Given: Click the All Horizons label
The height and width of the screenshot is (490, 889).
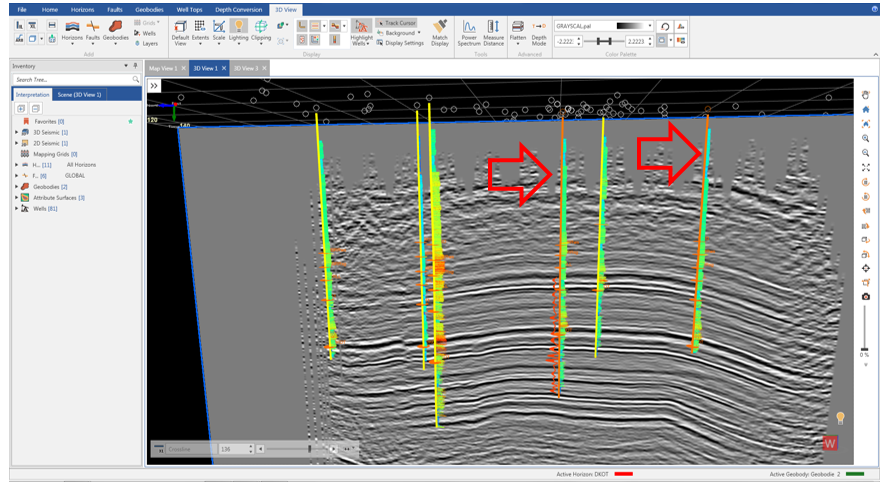Looking at the screenshot, I should pyautogui.click(x=81, y=164).
